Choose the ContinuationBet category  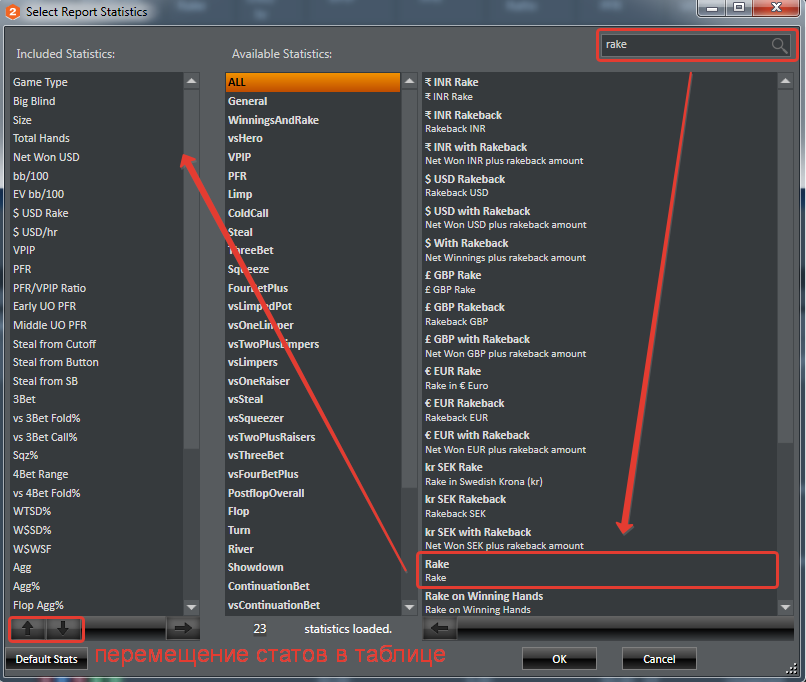tap(312, 586)
